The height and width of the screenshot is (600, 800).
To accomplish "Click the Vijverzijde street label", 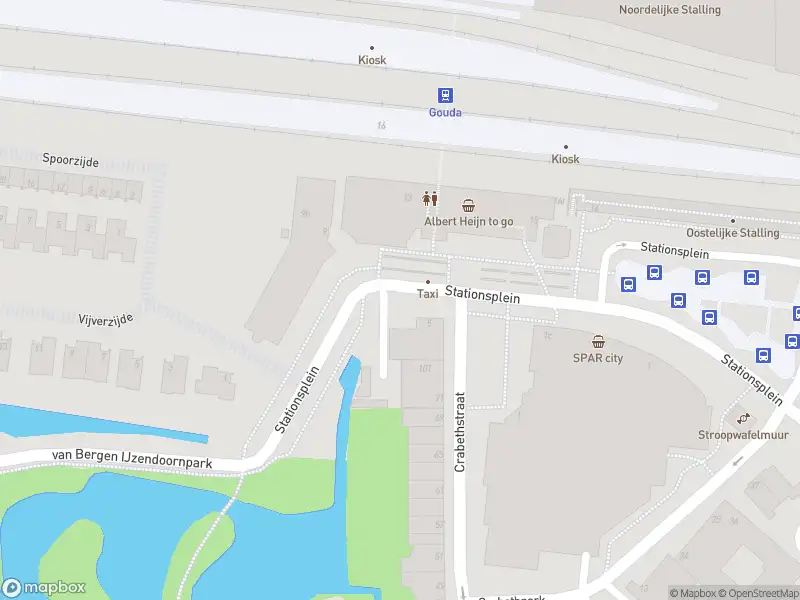I will click(x=106, y=320).
